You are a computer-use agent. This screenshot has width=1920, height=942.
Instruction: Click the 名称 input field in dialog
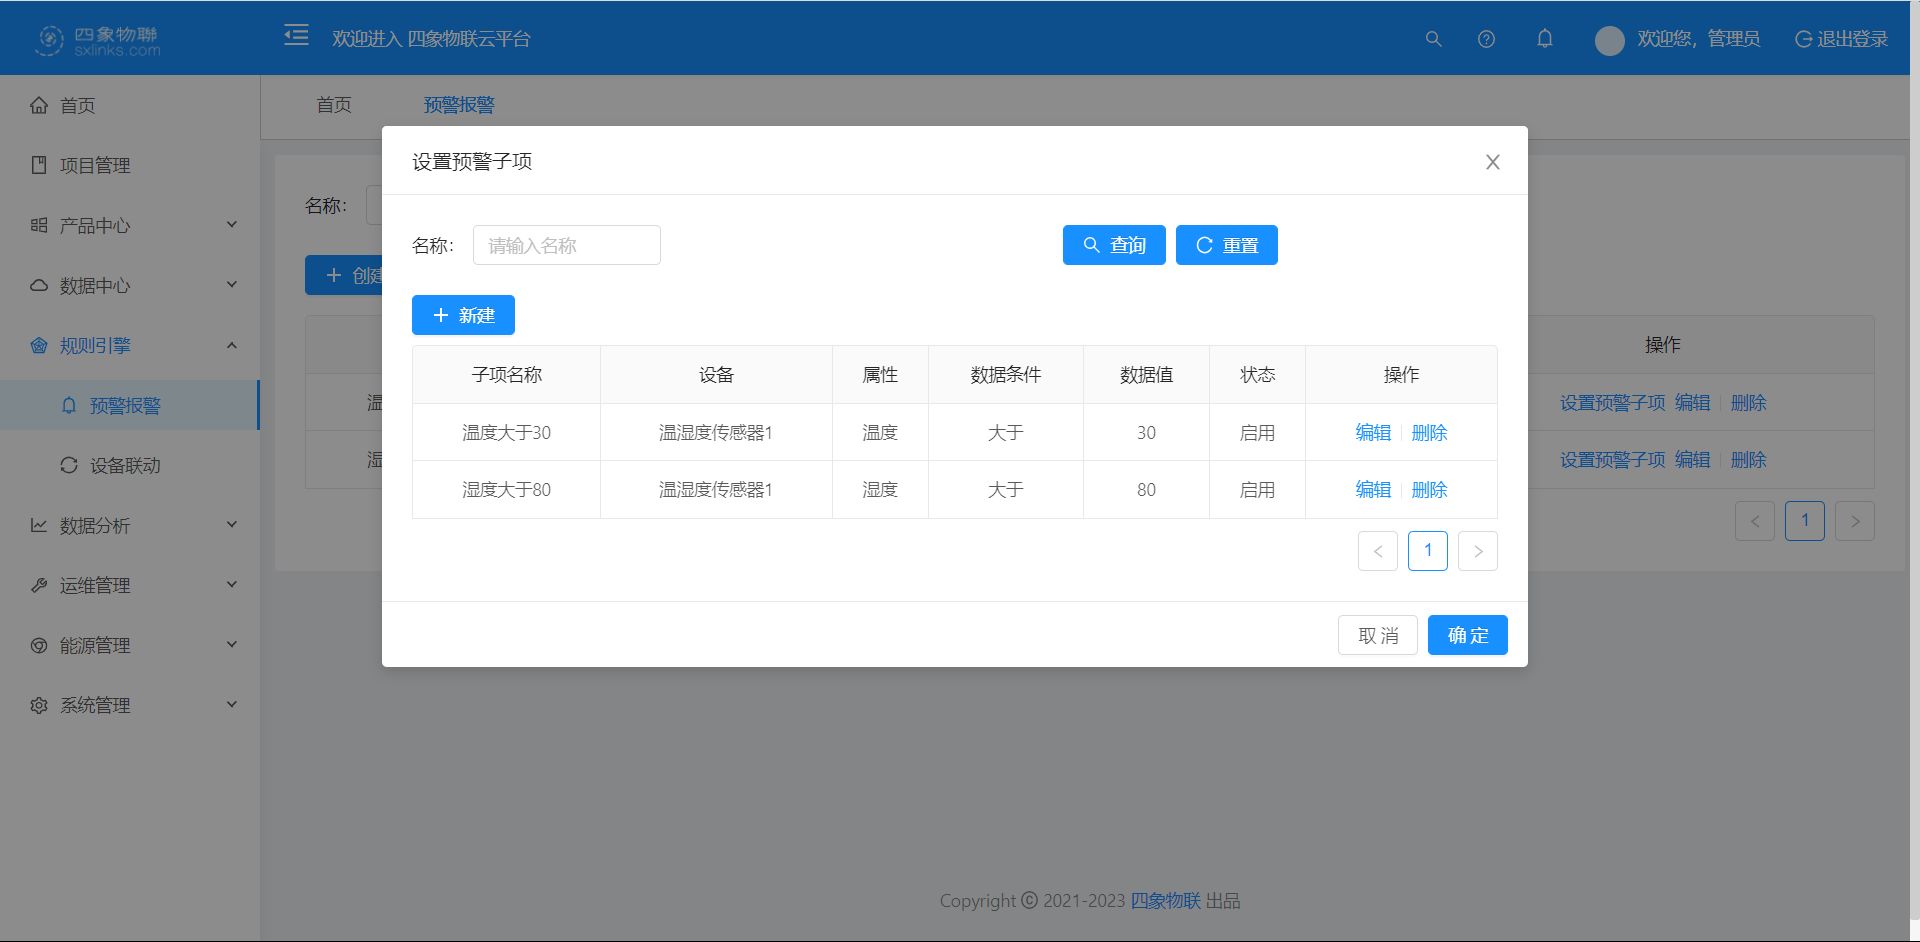tap(566, 245)
